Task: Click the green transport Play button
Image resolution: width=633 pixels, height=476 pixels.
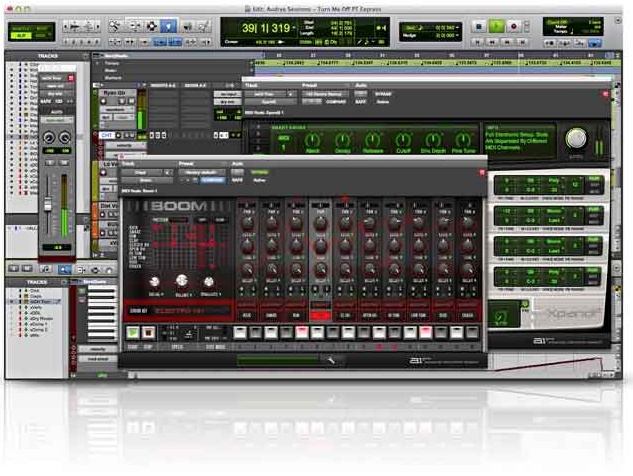Action: (x=497, y=27)
